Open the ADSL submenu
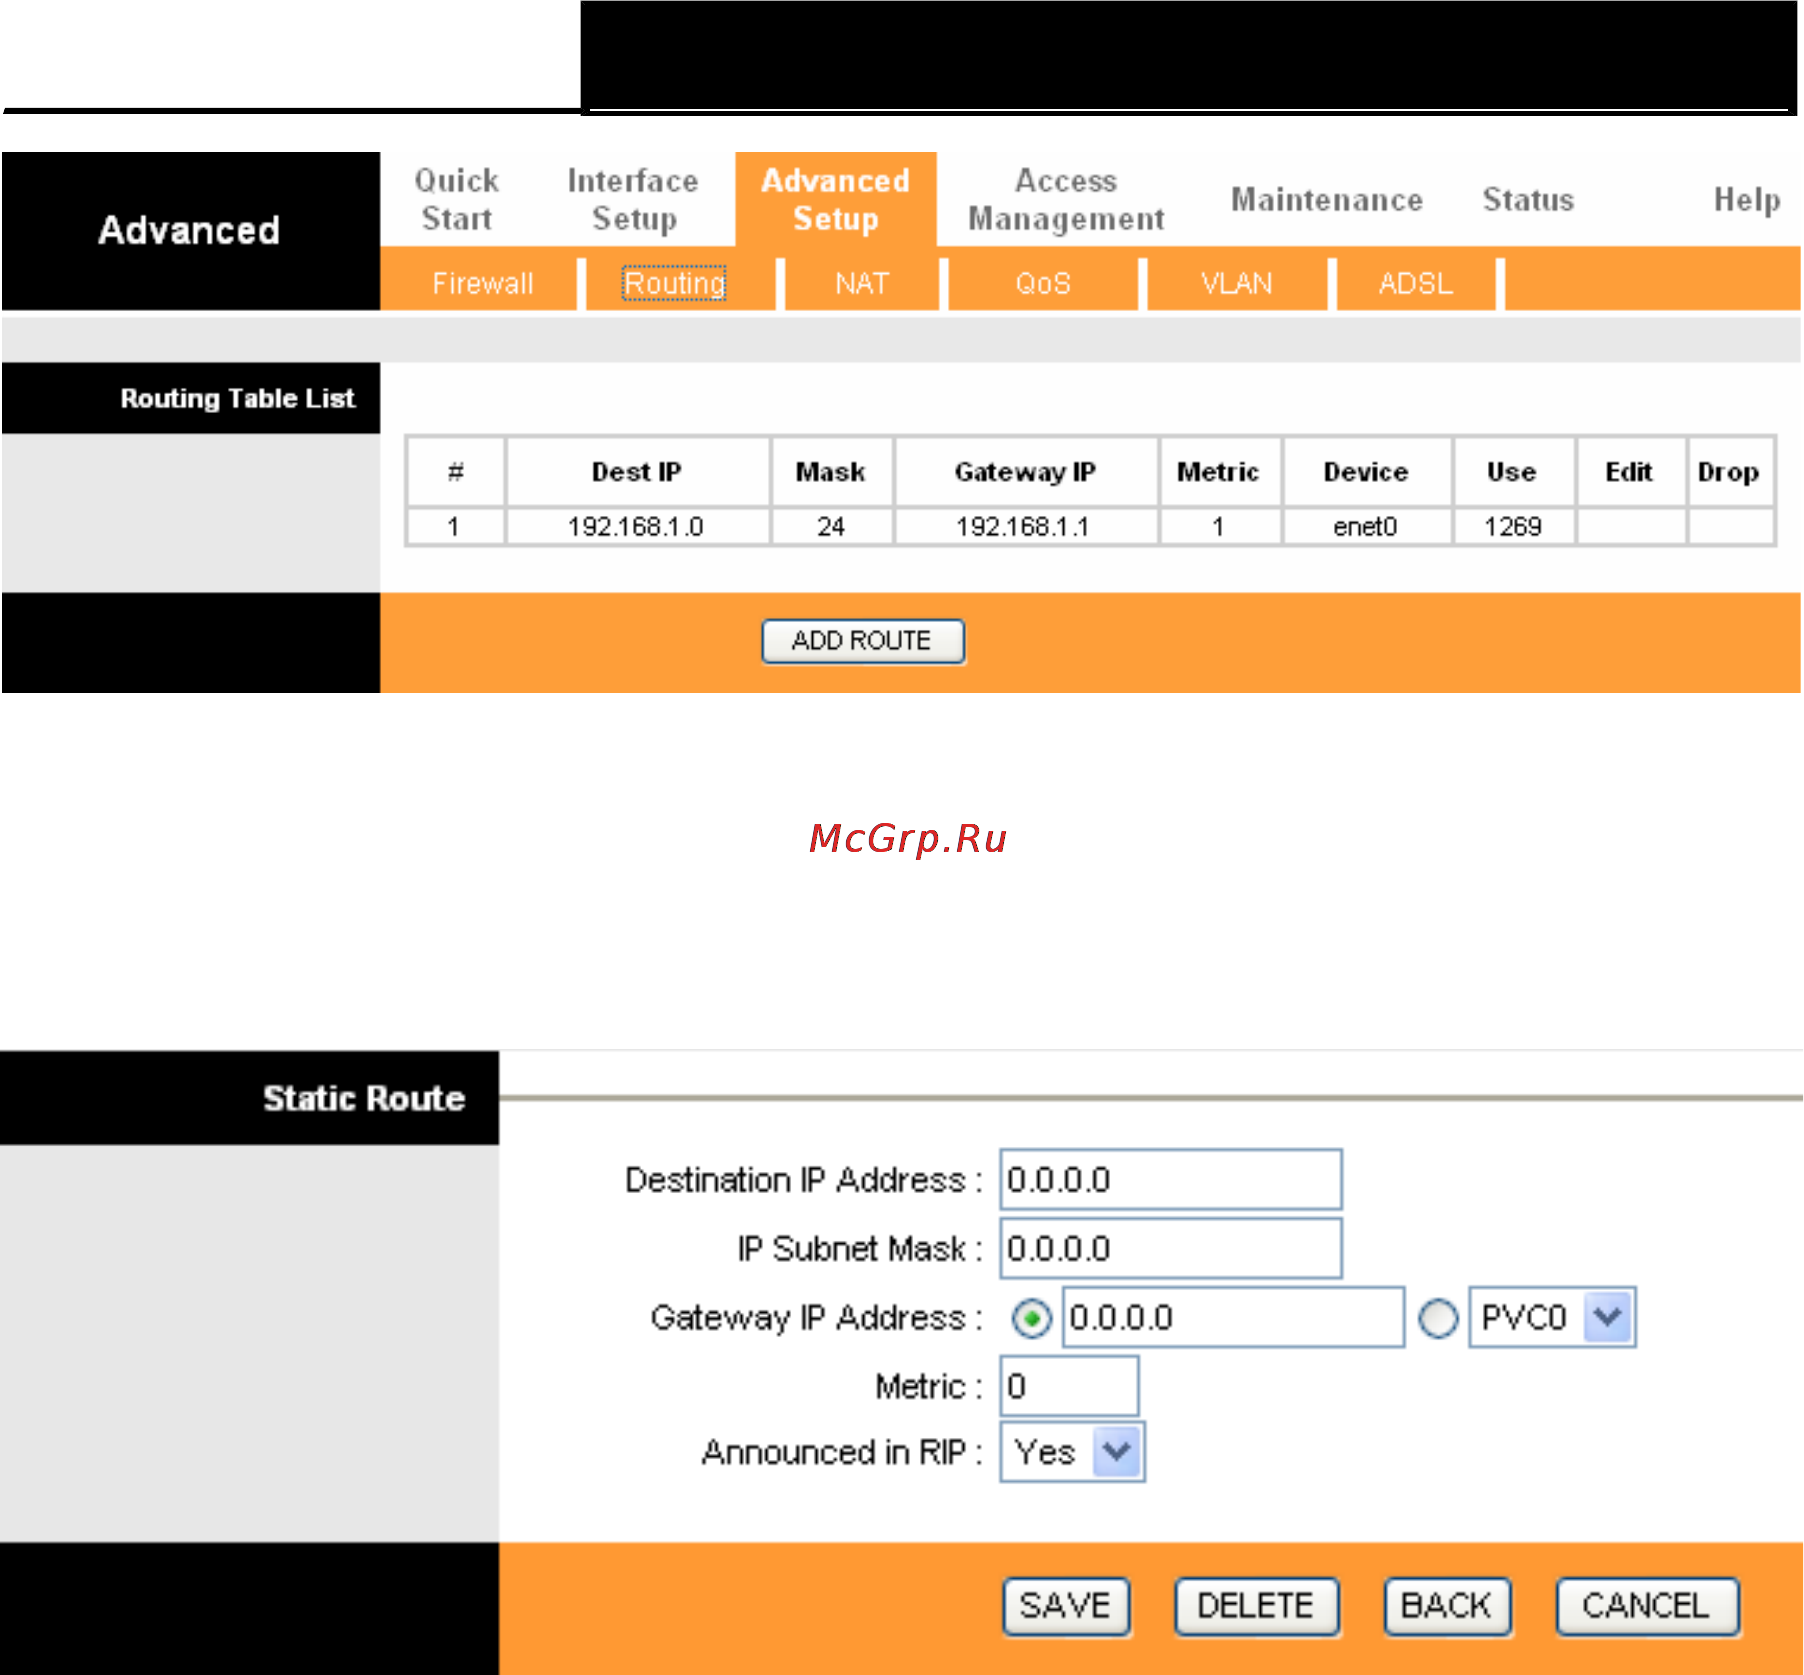Image resolution: width=1804 pixels, height=1675 pixels. pos(1416,283)
